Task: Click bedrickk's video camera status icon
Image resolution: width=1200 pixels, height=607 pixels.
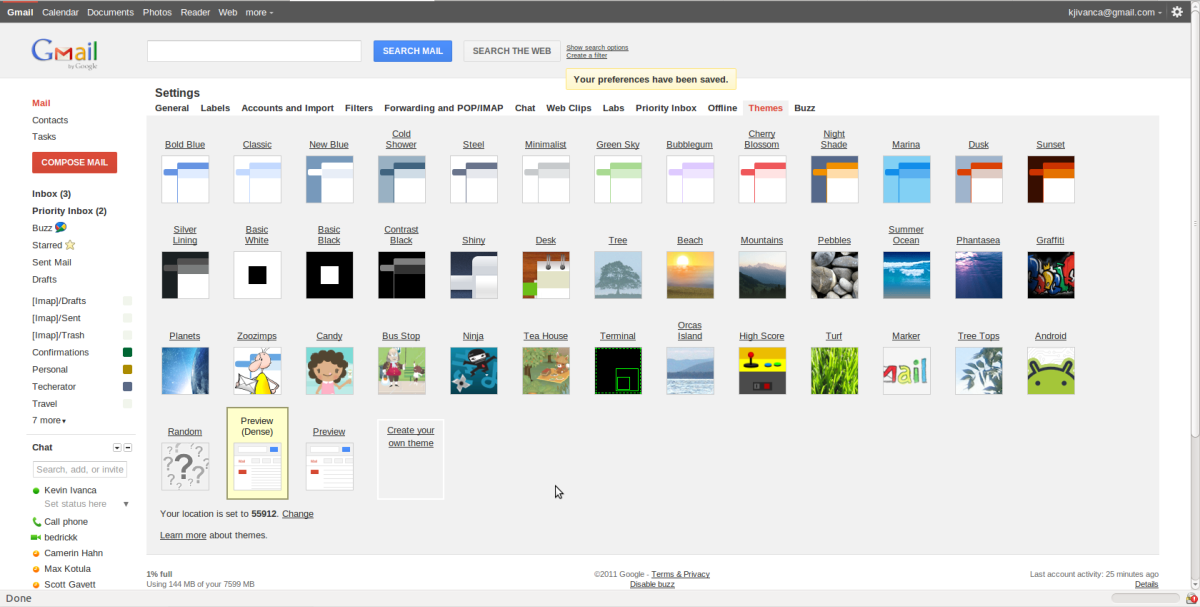Action: pos(37,538)
